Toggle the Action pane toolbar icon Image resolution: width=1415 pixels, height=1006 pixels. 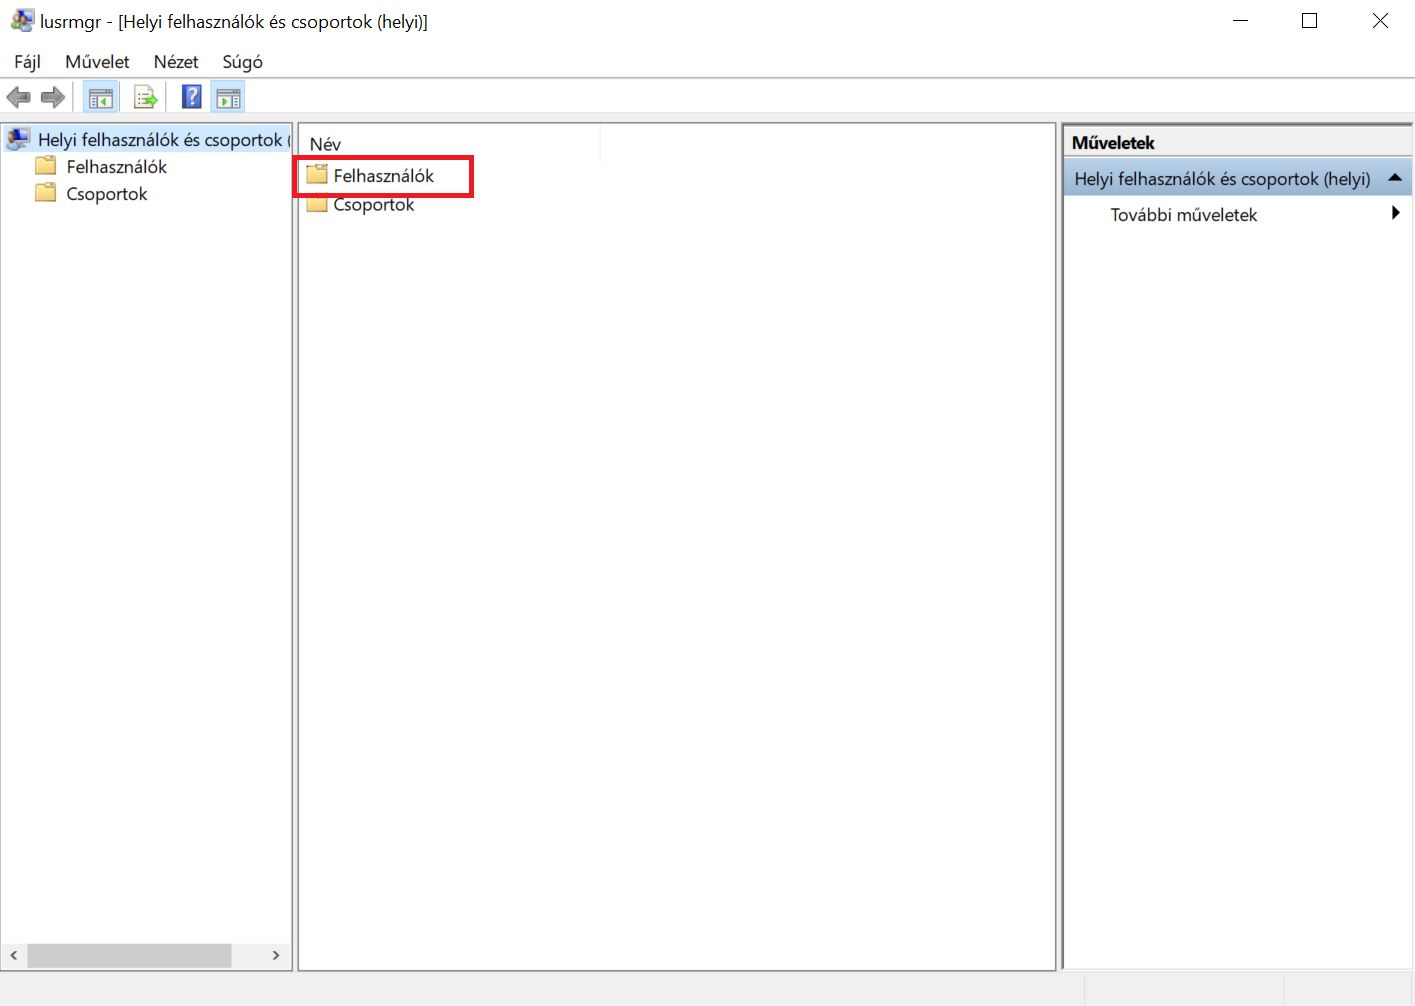coord(228,98)
